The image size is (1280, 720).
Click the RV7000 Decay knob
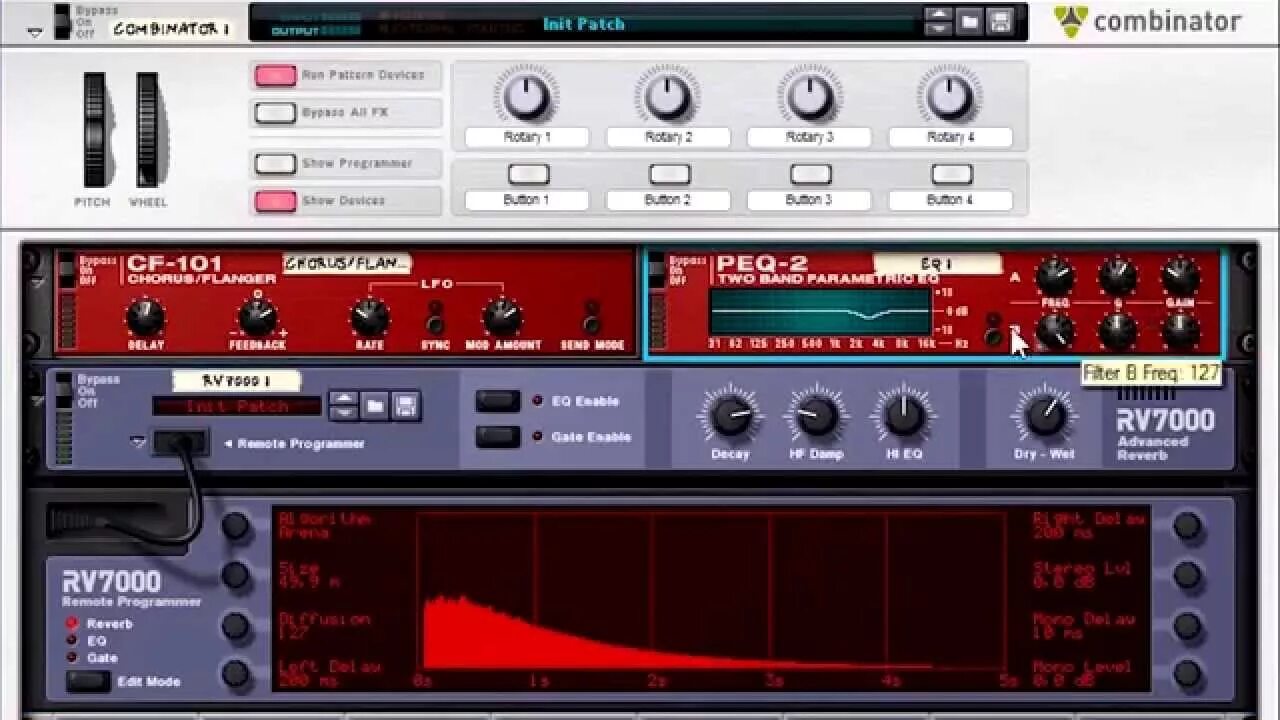tap(731, 416)
